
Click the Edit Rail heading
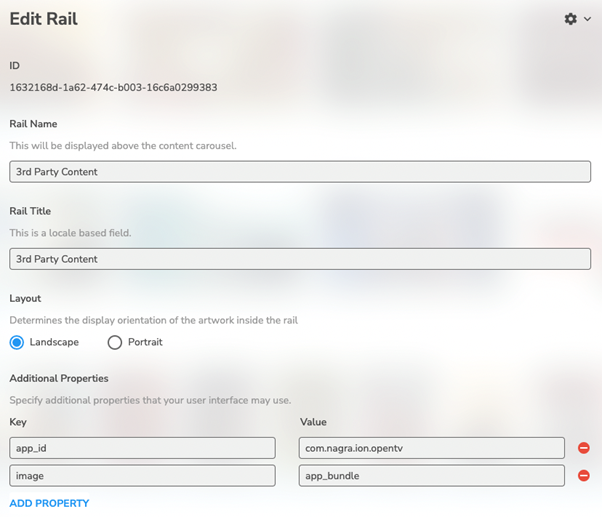(43, 19)
